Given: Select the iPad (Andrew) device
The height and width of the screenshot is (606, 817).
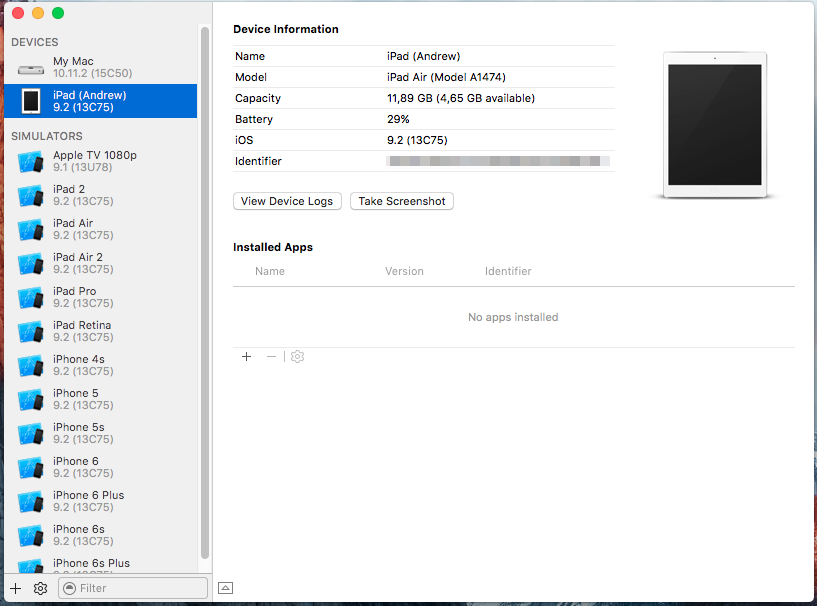Looking at the screenshot, I should tap(101, 101).
